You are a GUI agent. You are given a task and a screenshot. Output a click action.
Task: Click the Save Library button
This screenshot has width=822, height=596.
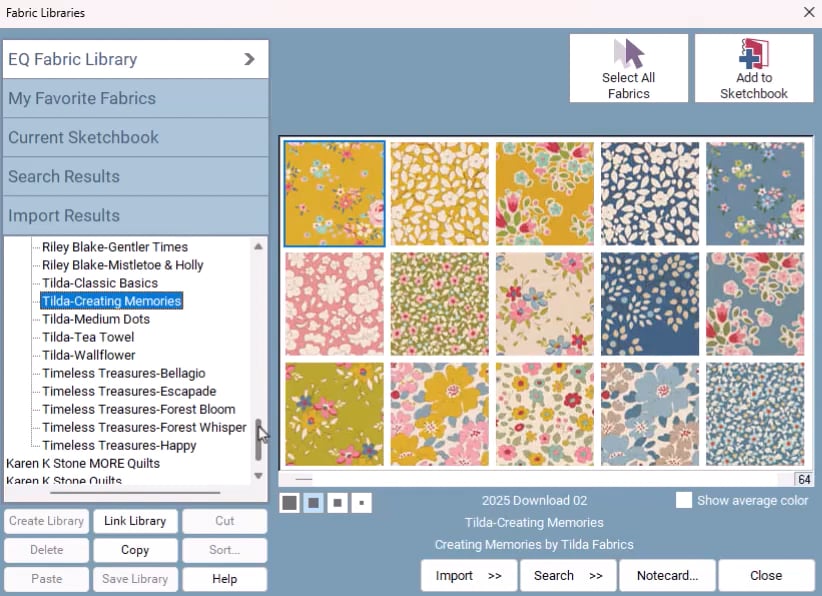135,579
